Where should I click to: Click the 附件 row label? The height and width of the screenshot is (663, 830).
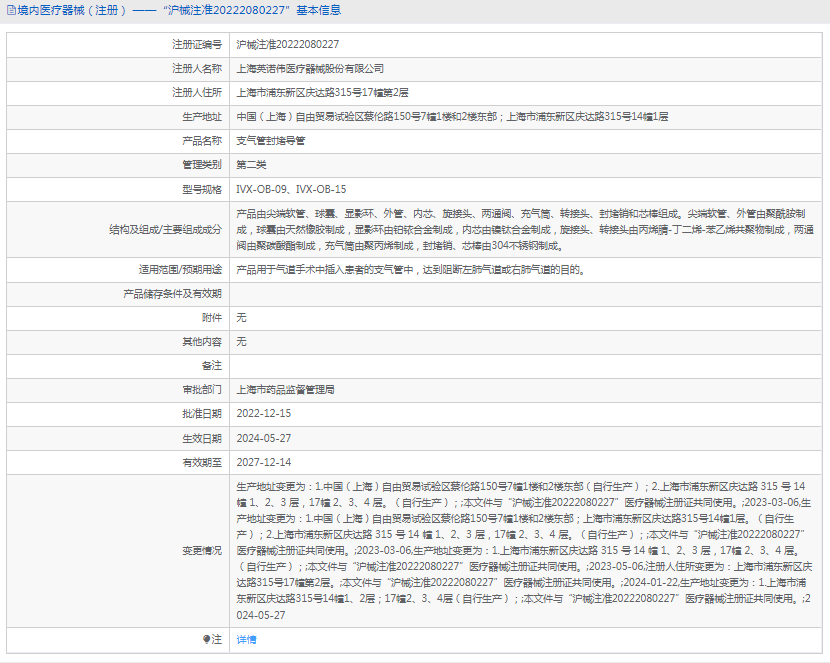(212, 317)
